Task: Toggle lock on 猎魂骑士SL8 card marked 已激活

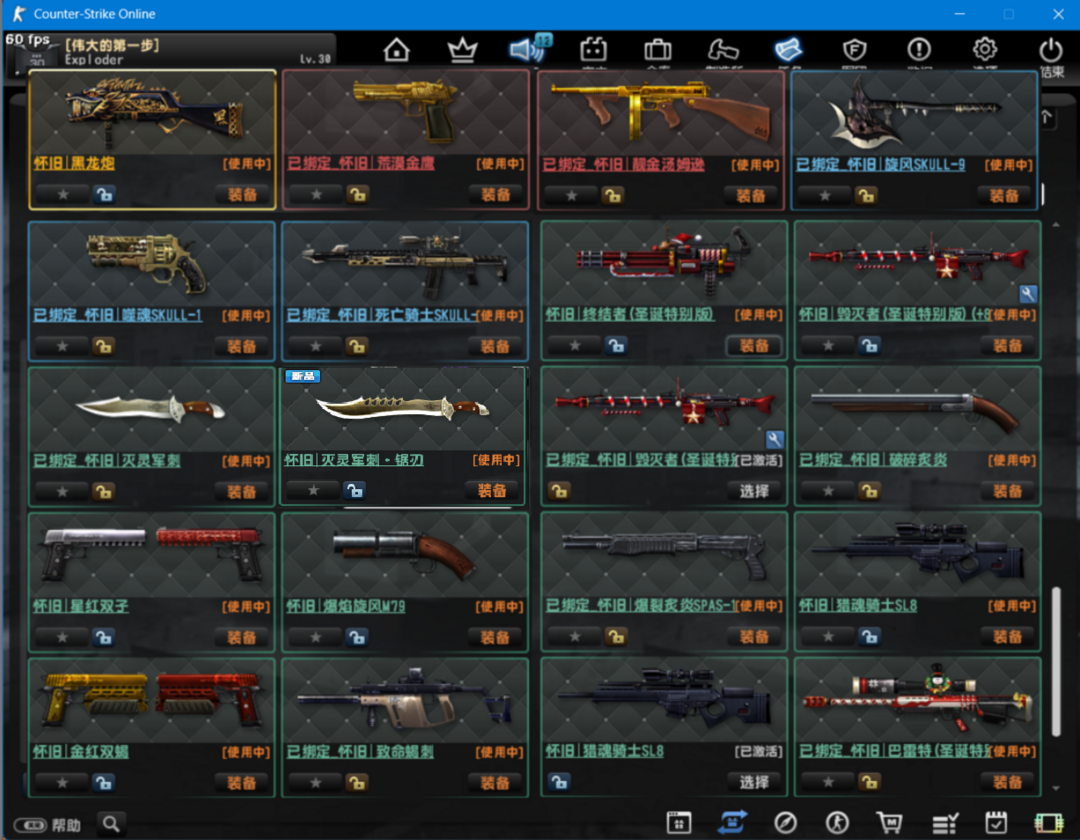Action: tap(559, 781)
